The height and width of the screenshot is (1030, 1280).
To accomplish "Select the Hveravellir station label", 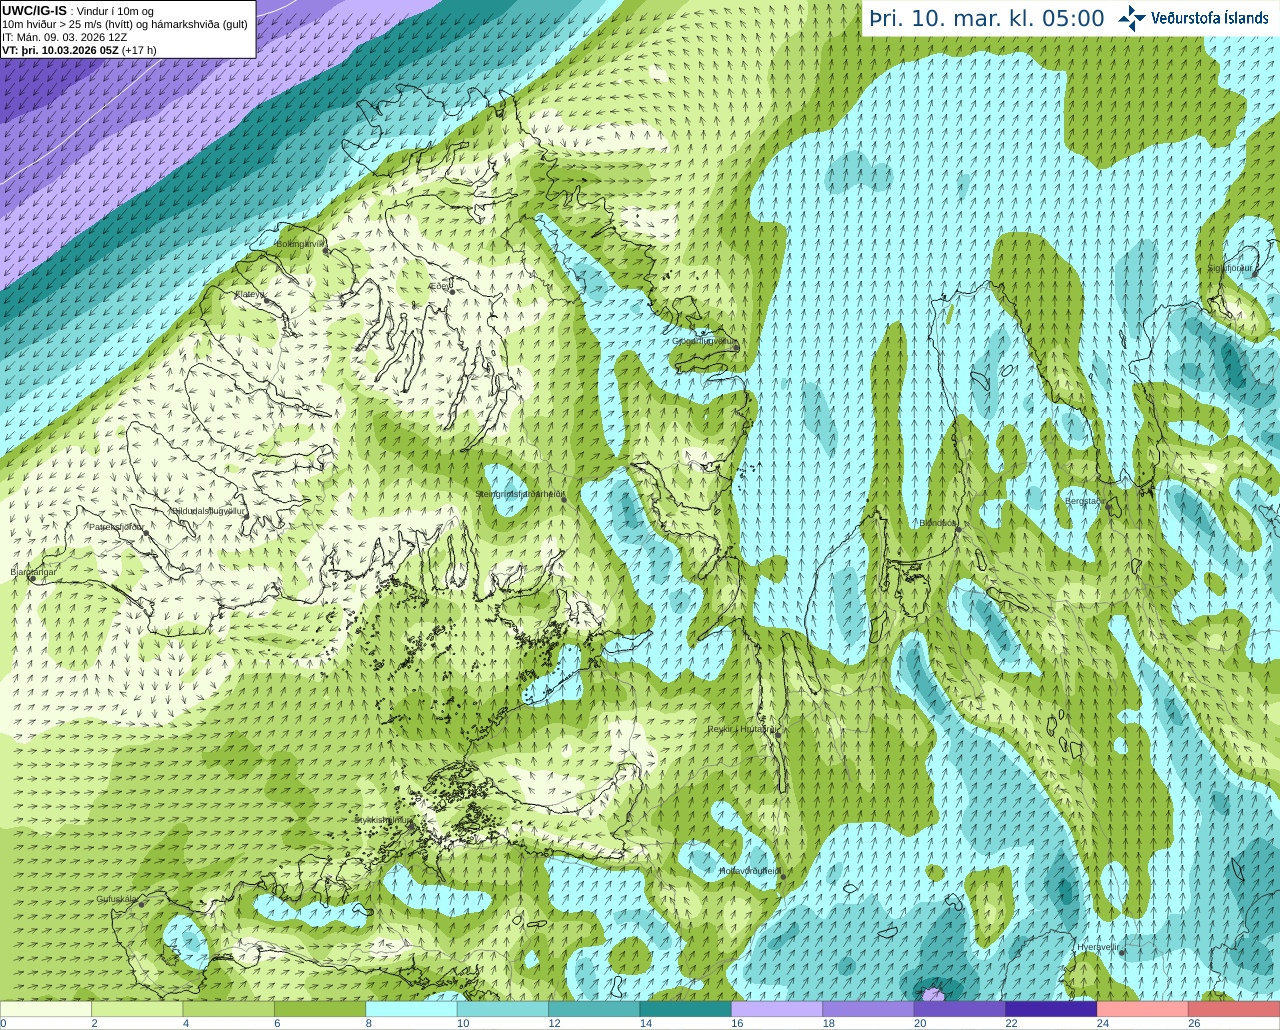I will (1098, 947).
